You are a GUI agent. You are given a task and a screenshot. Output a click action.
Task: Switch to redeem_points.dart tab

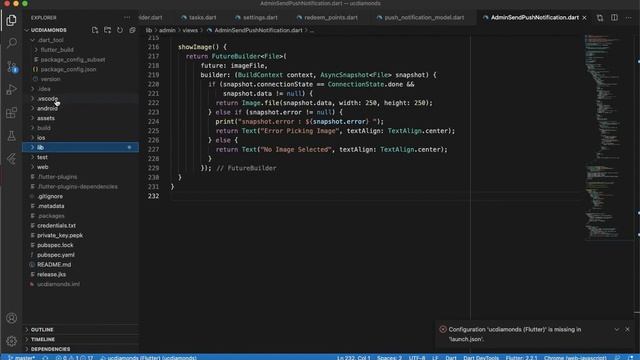(327, 18)
